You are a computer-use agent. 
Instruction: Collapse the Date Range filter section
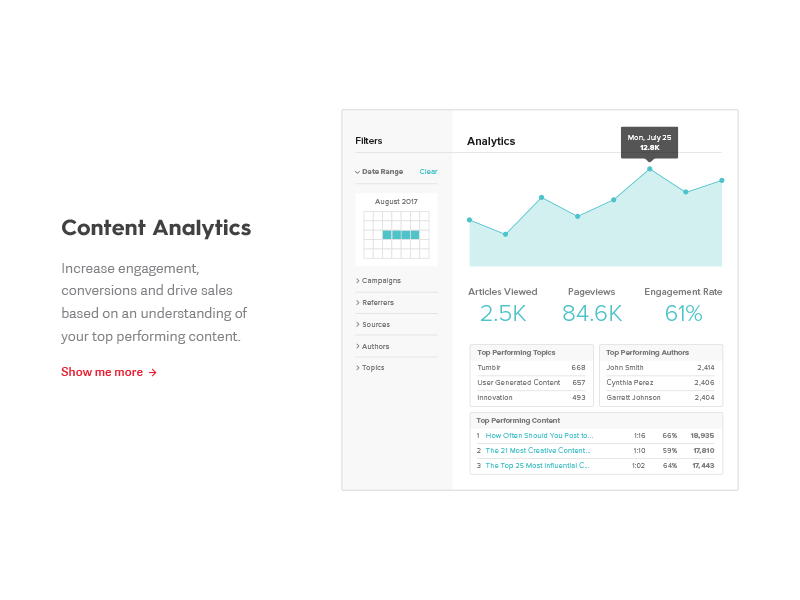[x=379, y=171]
